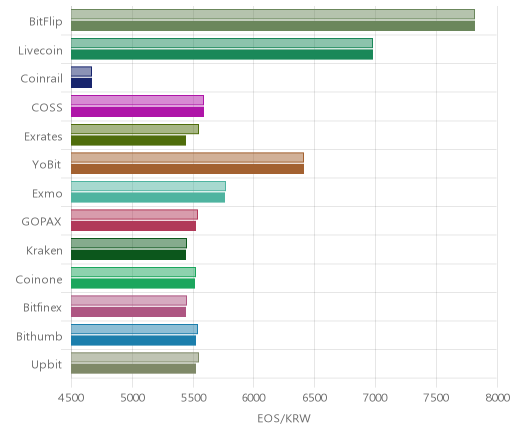Image resolution: width=512 pixels, height=436 pixels.
Task: Click the bright green Coinone bar
Action: click(x=133, y=284)
